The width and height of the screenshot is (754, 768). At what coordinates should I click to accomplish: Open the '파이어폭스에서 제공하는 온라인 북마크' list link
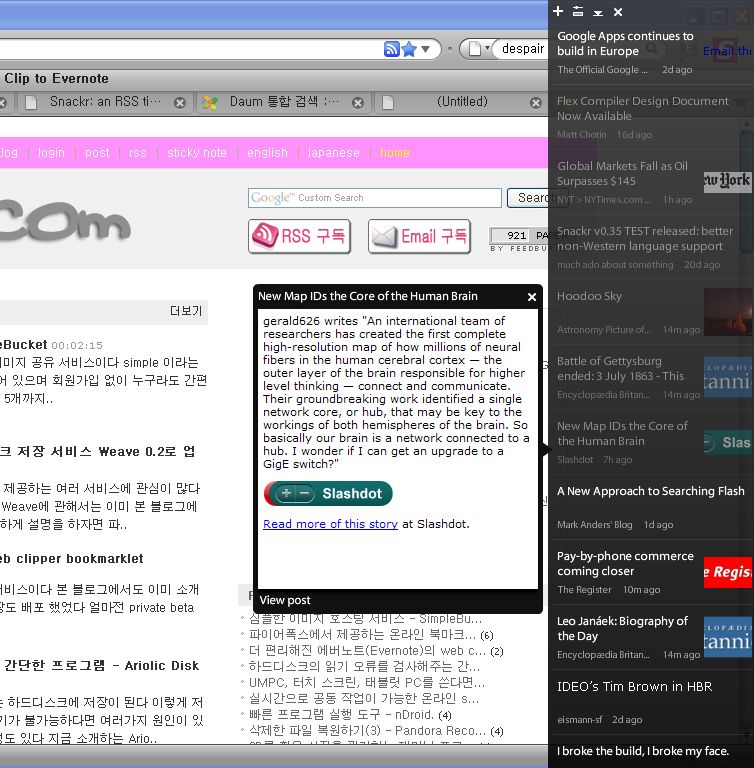click(x=362, y=635)
